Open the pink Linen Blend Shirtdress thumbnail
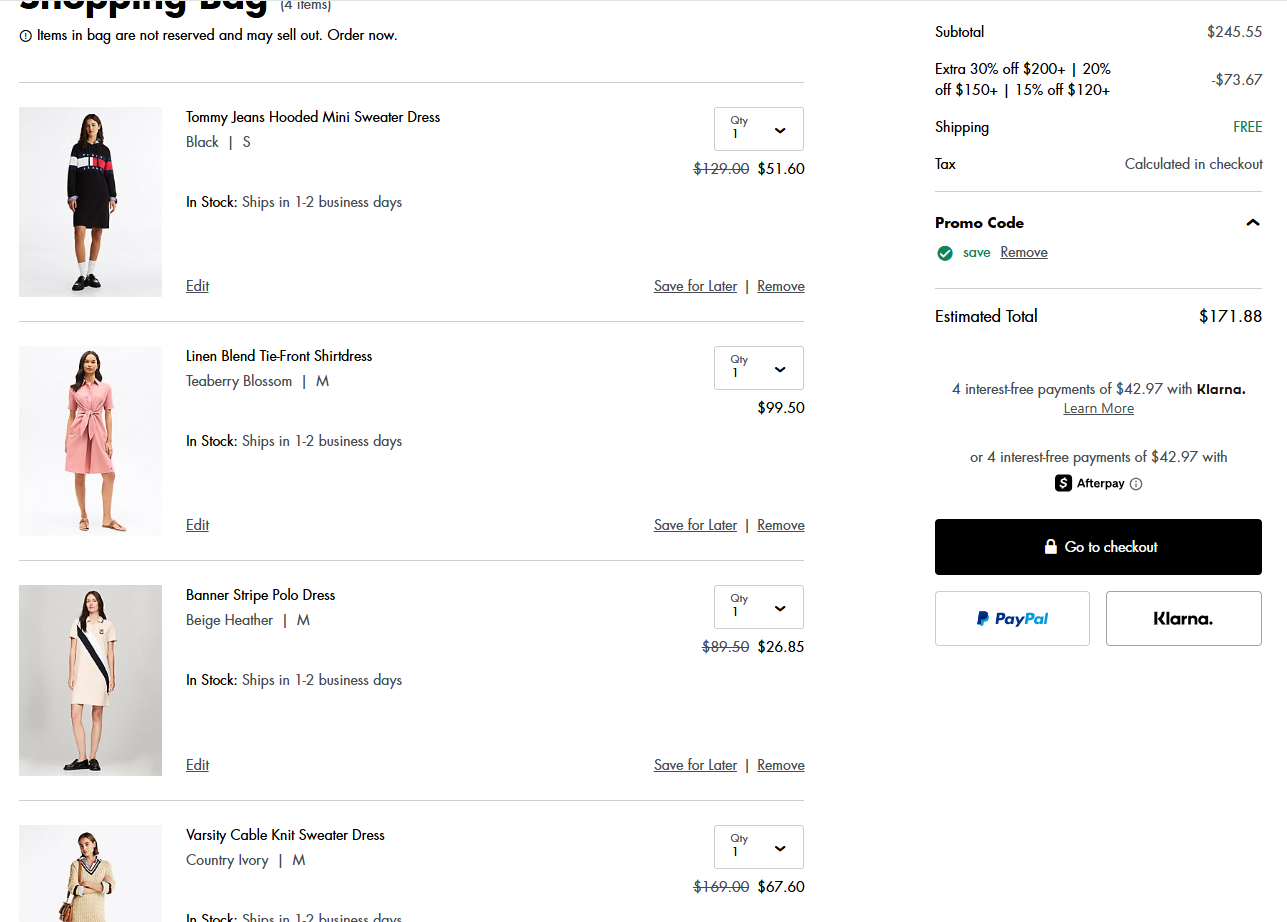Image resolution: width=1287 pixels, height=922 pixels. pos(90,441)
